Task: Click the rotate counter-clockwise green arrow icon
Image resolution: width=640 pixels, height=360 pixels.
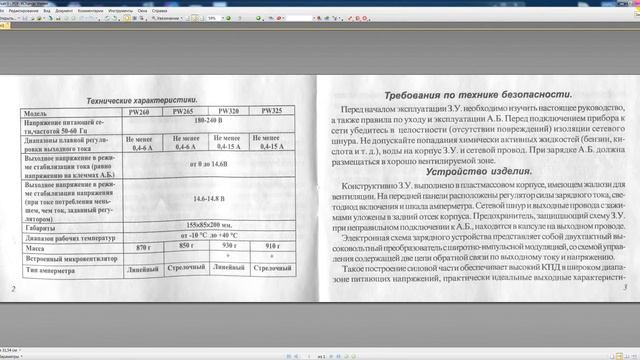Action: pos(108,18)
